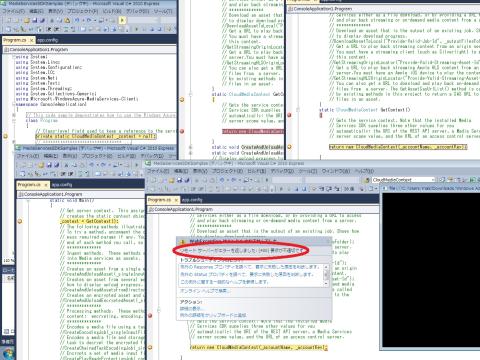The height and width of the screenshot is (360, 480).
Task: Click the Save All icon in front window toolbar
Action: 187,180
